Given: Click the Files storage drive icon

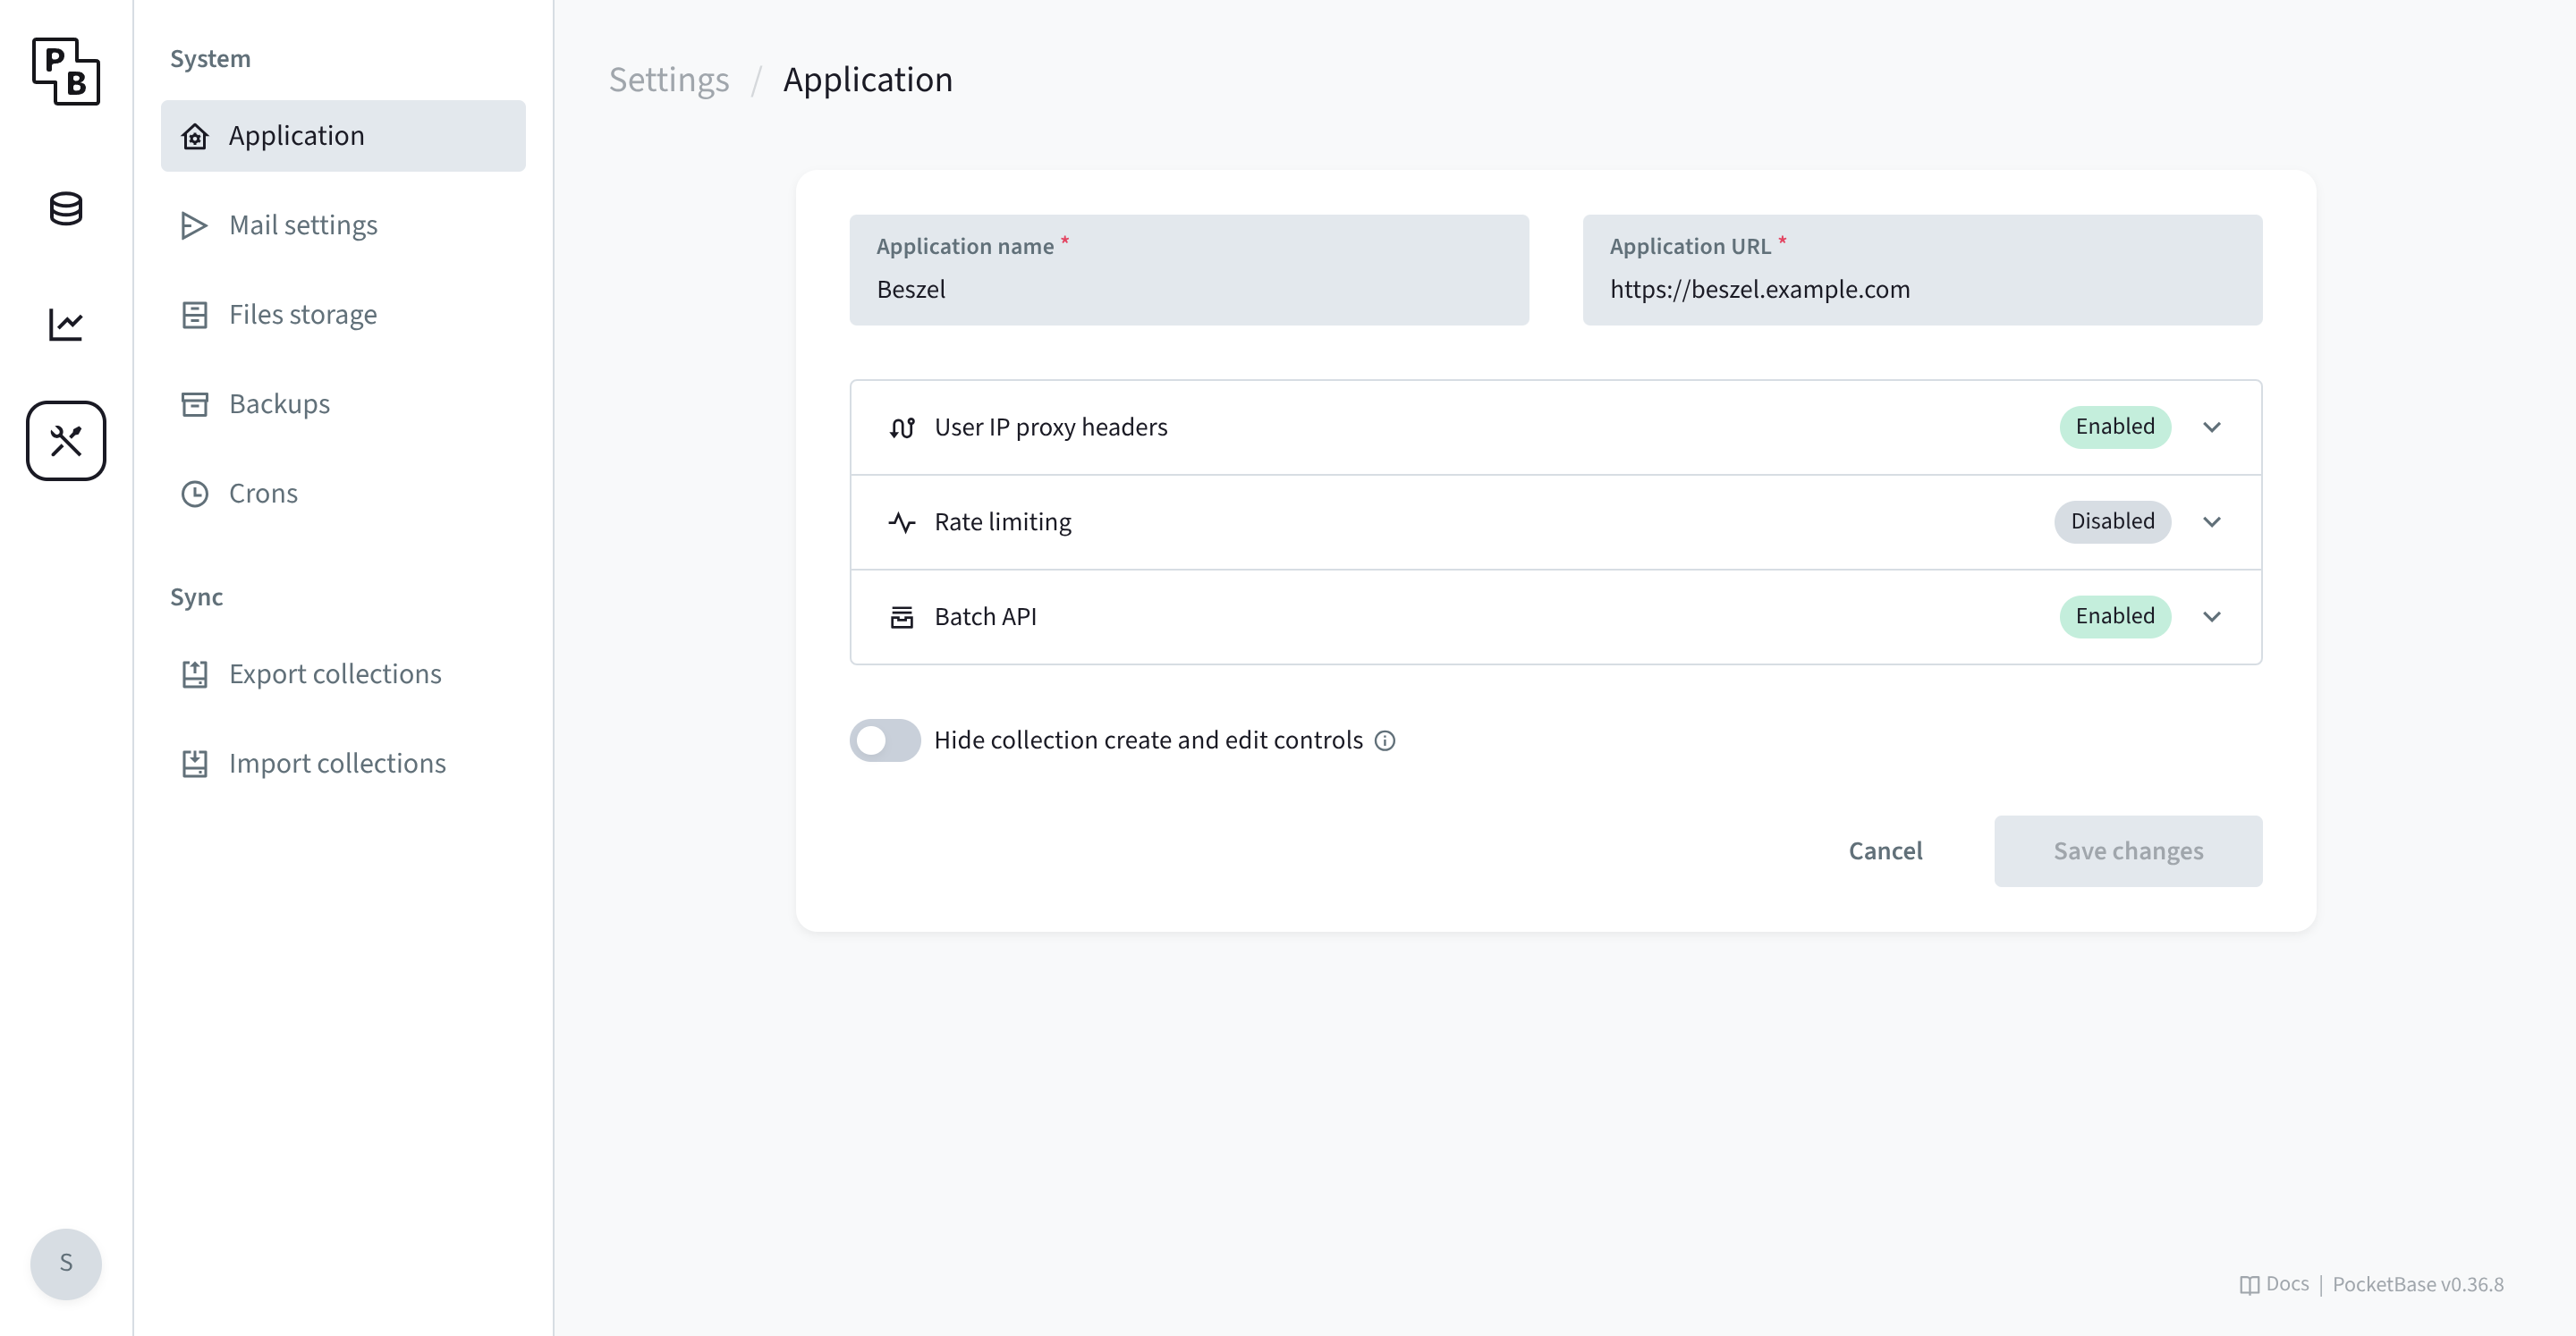Looking at the screenshot, I should (195, 315).
